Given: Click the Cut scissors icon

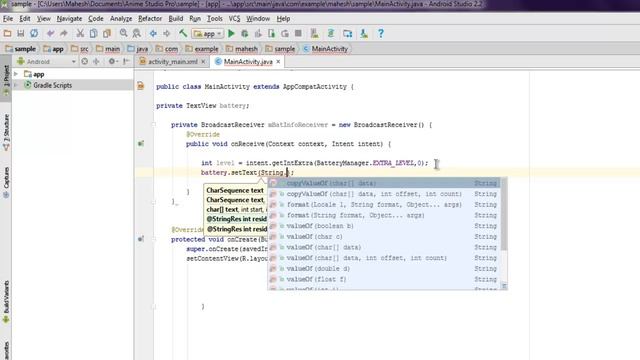Looking at the screenshot, I should coord(80,33).
